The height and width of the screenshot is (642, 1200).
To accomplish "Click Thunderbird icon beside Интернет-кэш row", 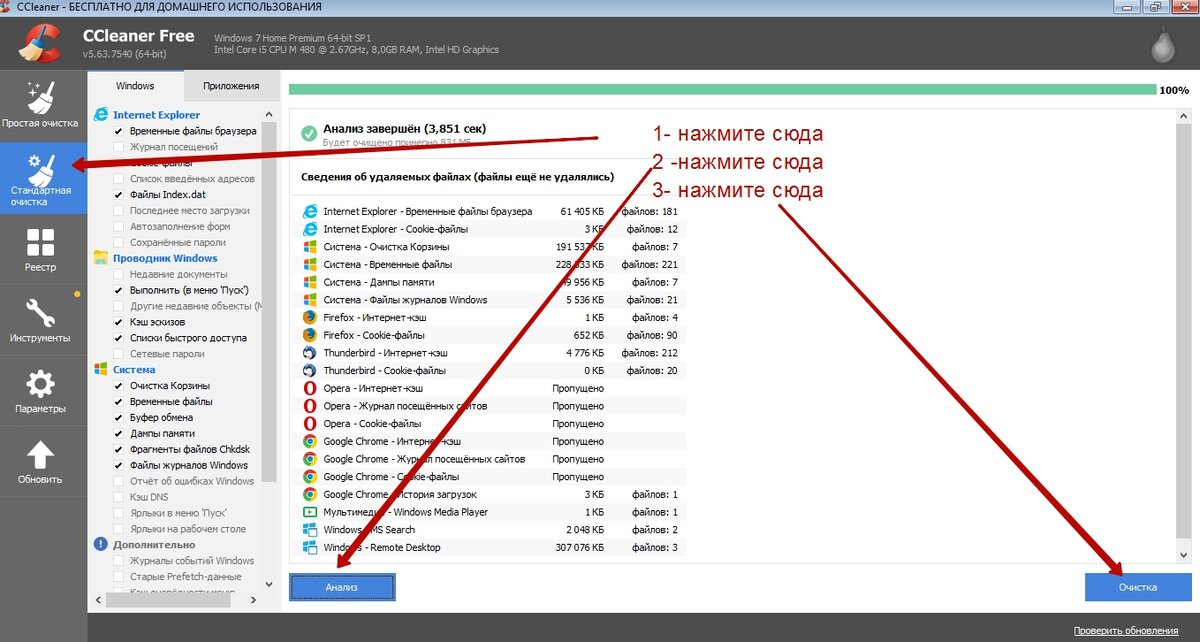I will [x=309, y=353].
